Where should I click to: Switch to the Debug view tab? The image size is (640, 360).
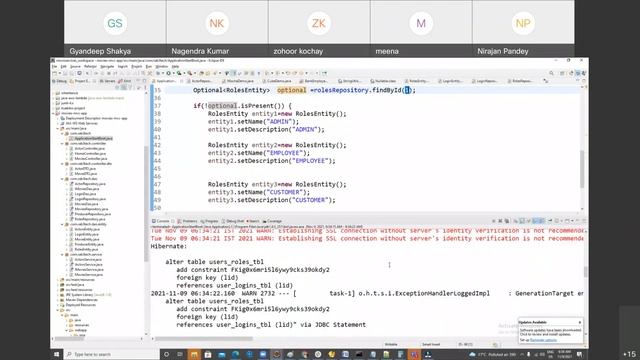[60, 81]
